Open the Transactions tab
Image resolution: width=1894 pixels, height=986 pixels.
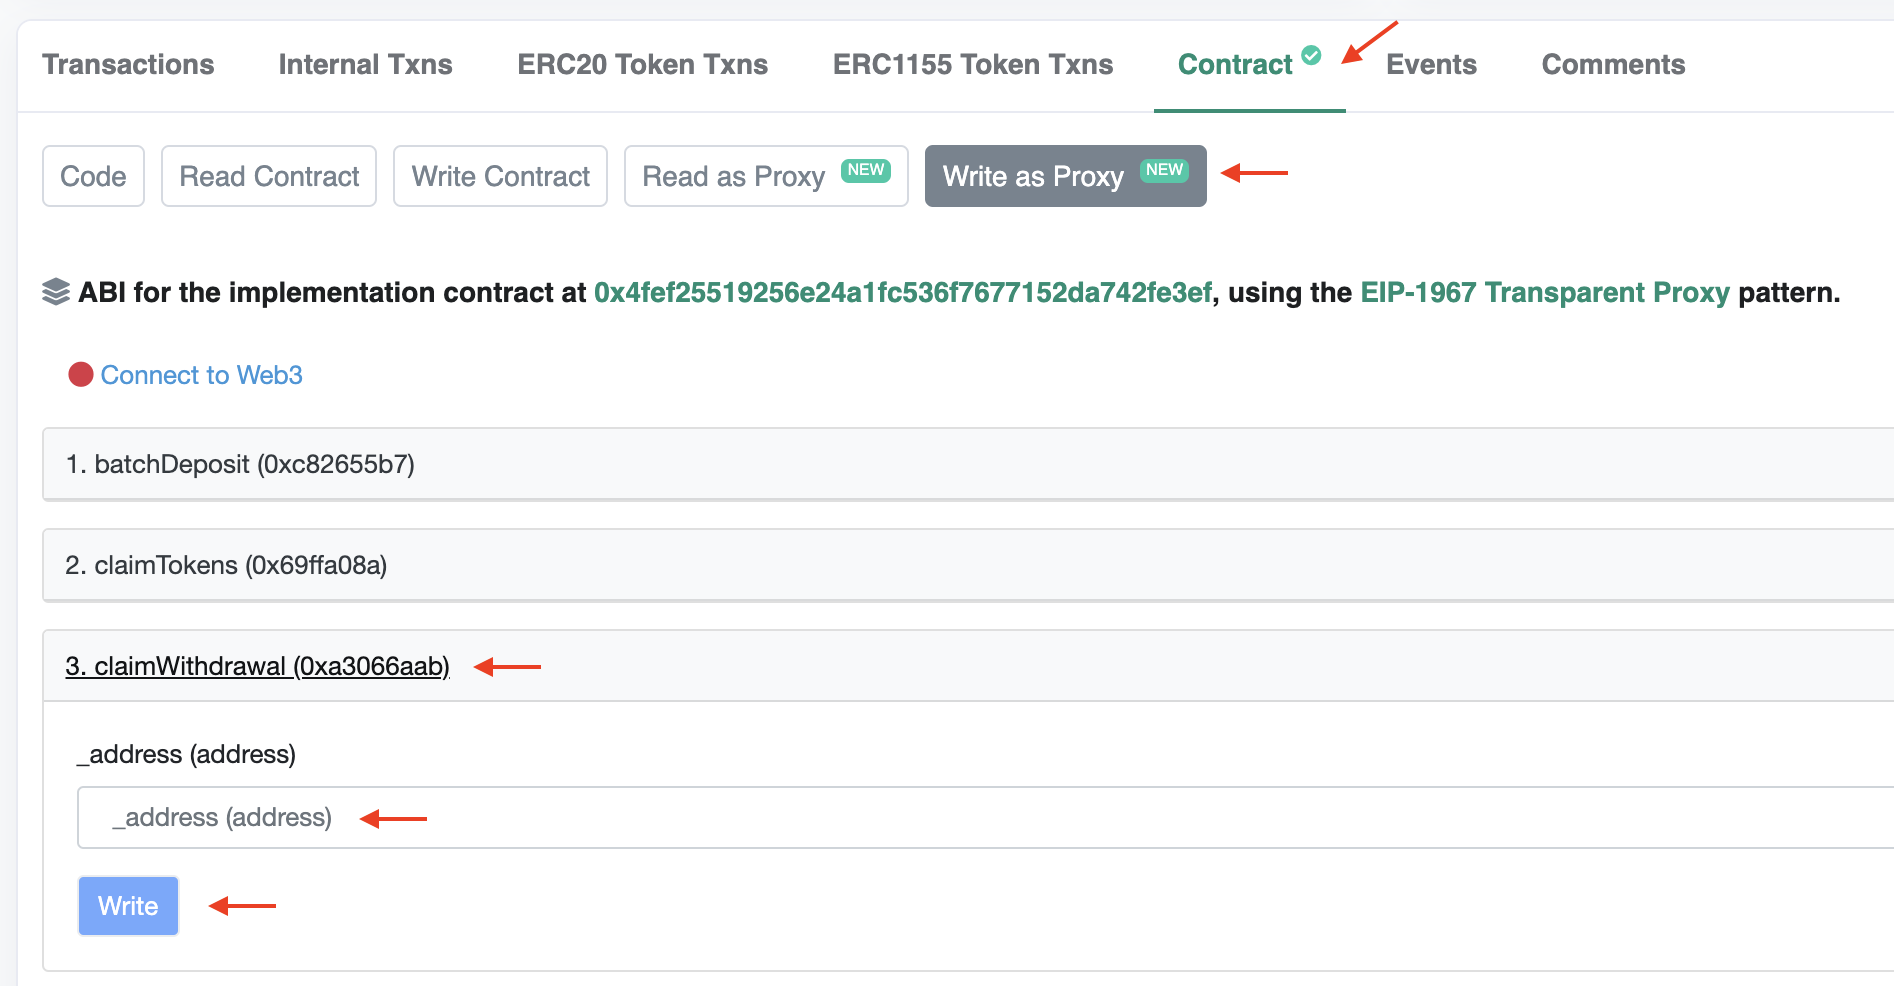pyautogui.click(x=128, y=64)
